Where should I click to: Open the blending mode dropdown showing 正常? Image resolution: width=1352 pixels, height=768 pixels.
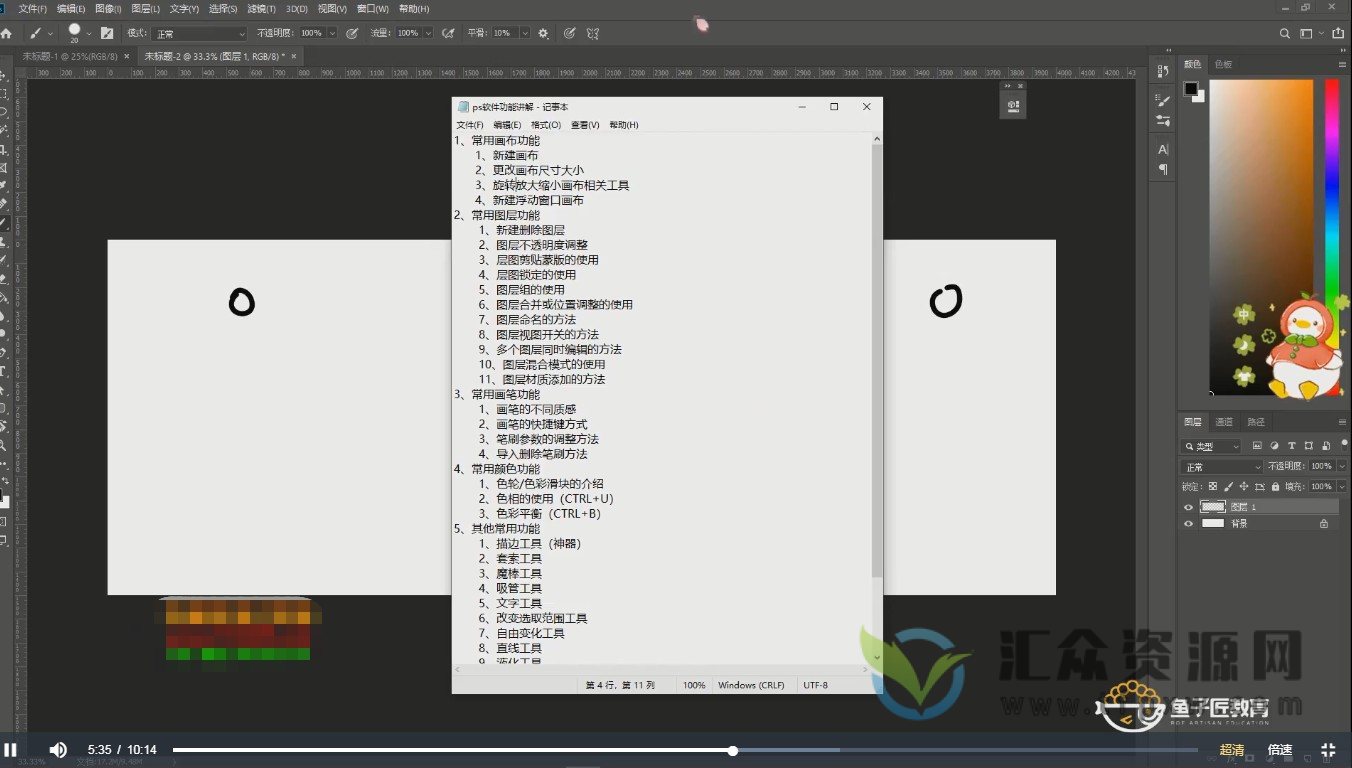(x=1221, y=465)
